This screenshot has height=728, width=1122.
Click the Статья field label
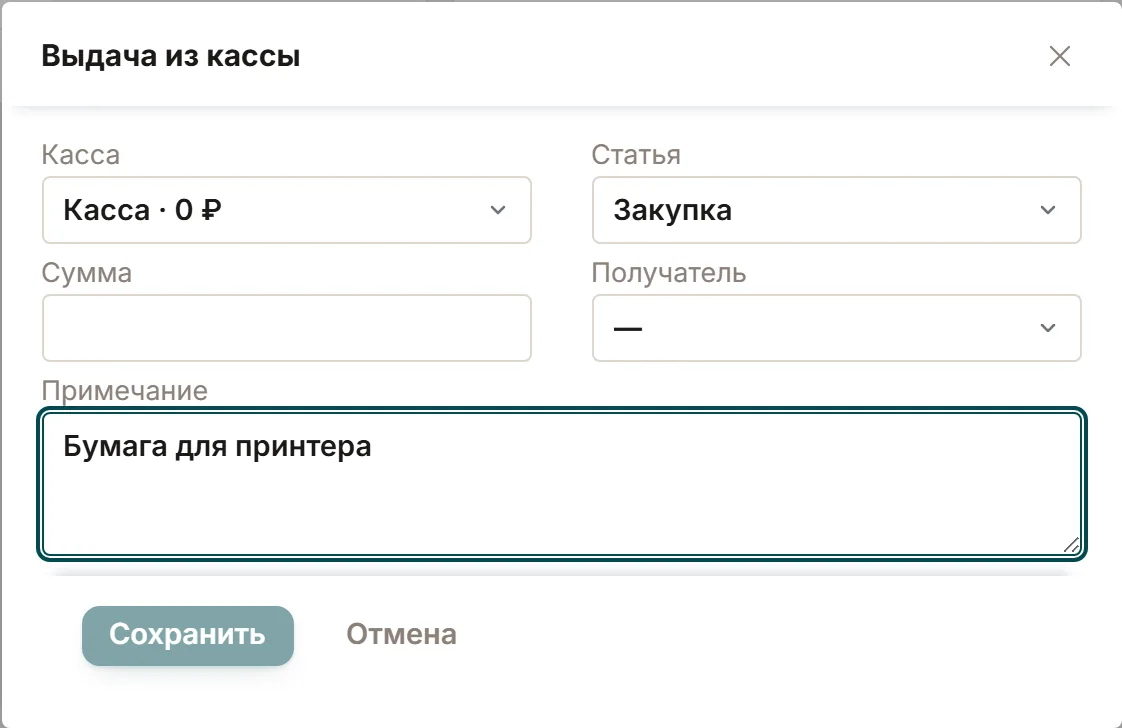click(636, 155)
